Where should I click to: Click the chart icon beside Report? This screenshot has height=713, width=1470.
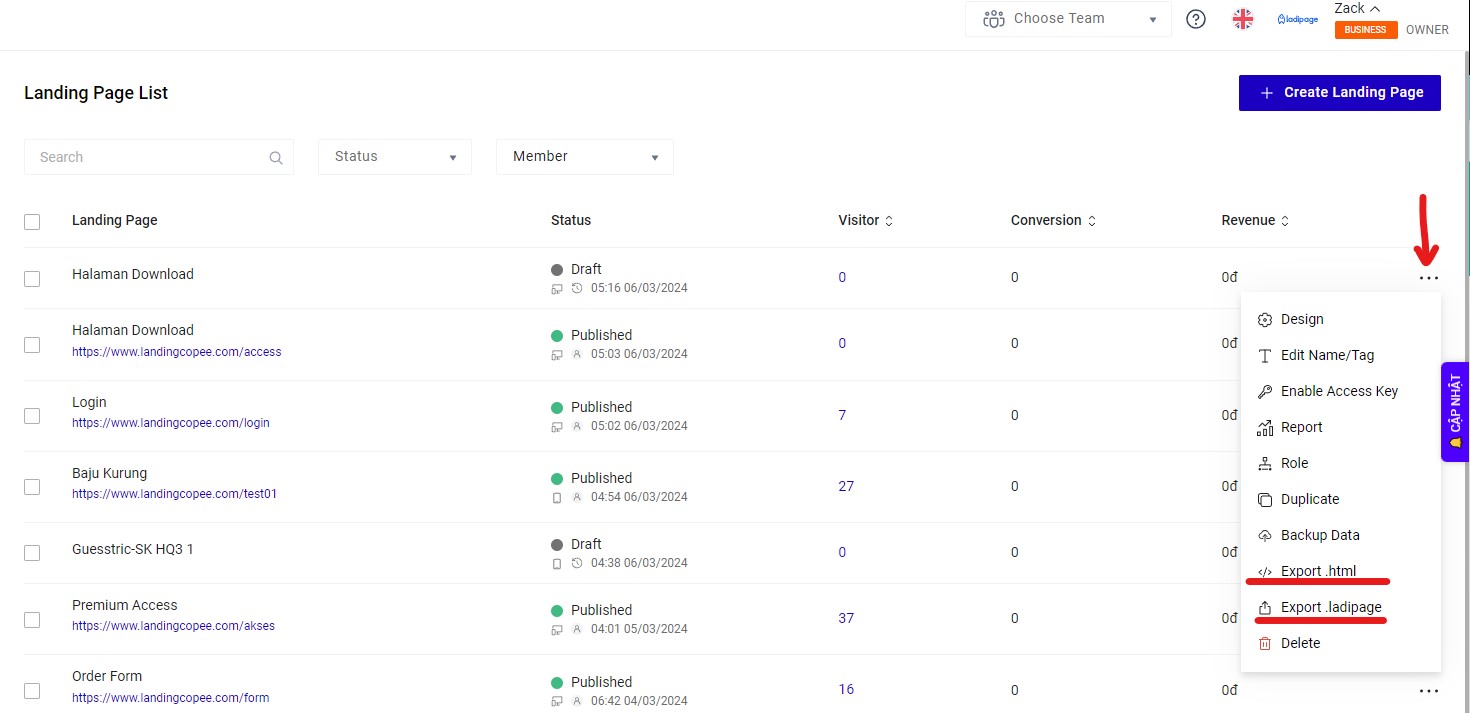click(1264, 428)
